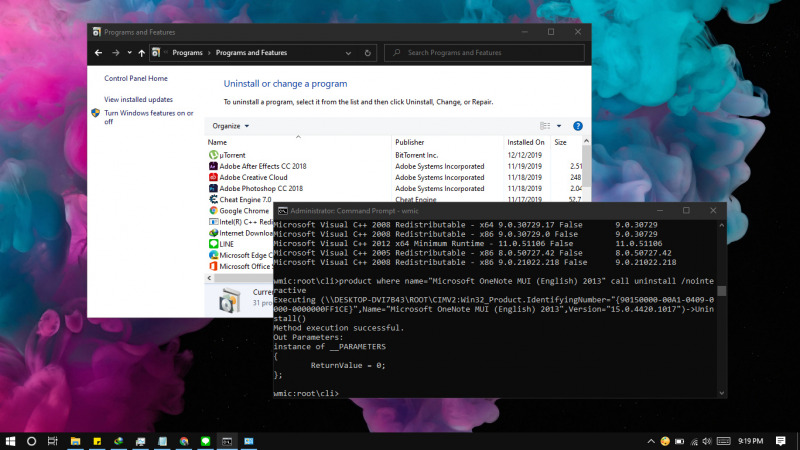The height and width of the screenshot is (450, 800).
Task: Open battery status in system tray
Action: coord(680,441)
